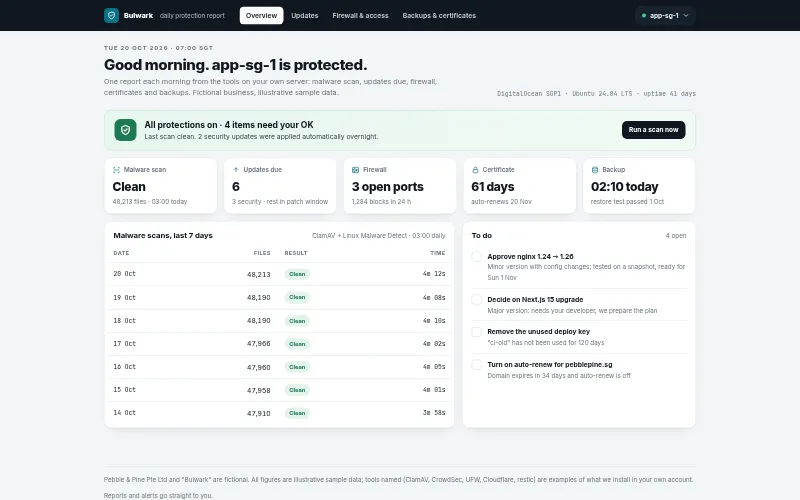
Task: Click the uptime 41 days server info text
Action: coord(668,94)
